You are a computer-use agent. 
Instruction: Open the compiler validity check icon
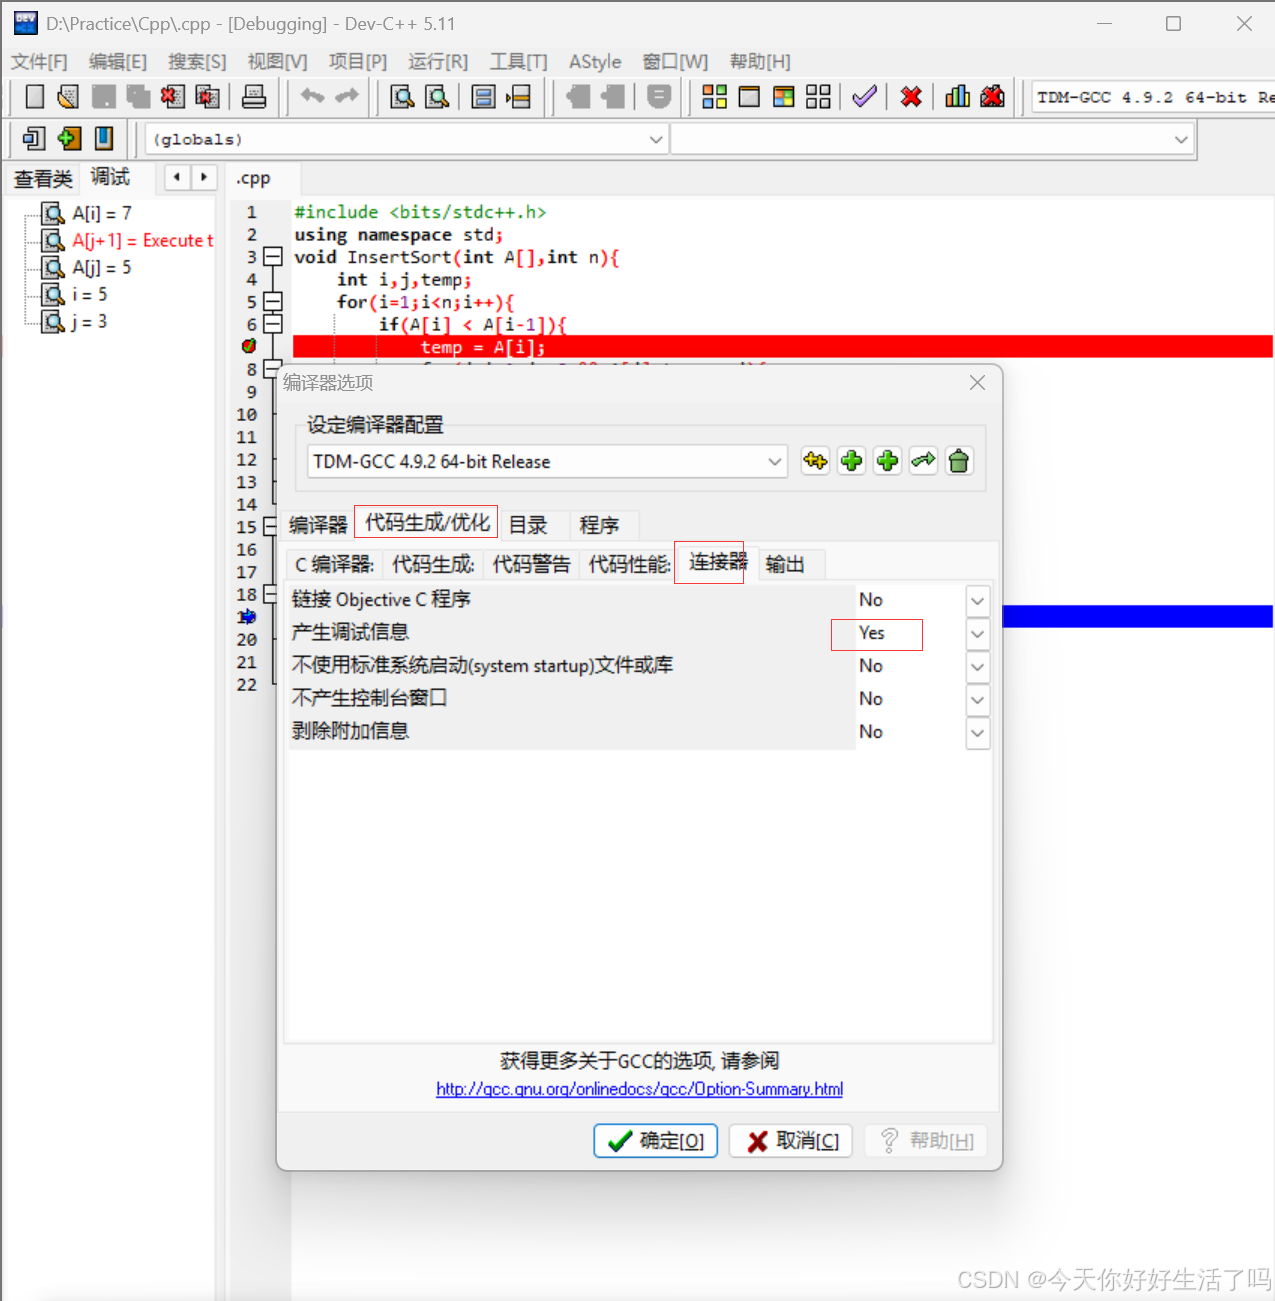click(x=864, y=96)
